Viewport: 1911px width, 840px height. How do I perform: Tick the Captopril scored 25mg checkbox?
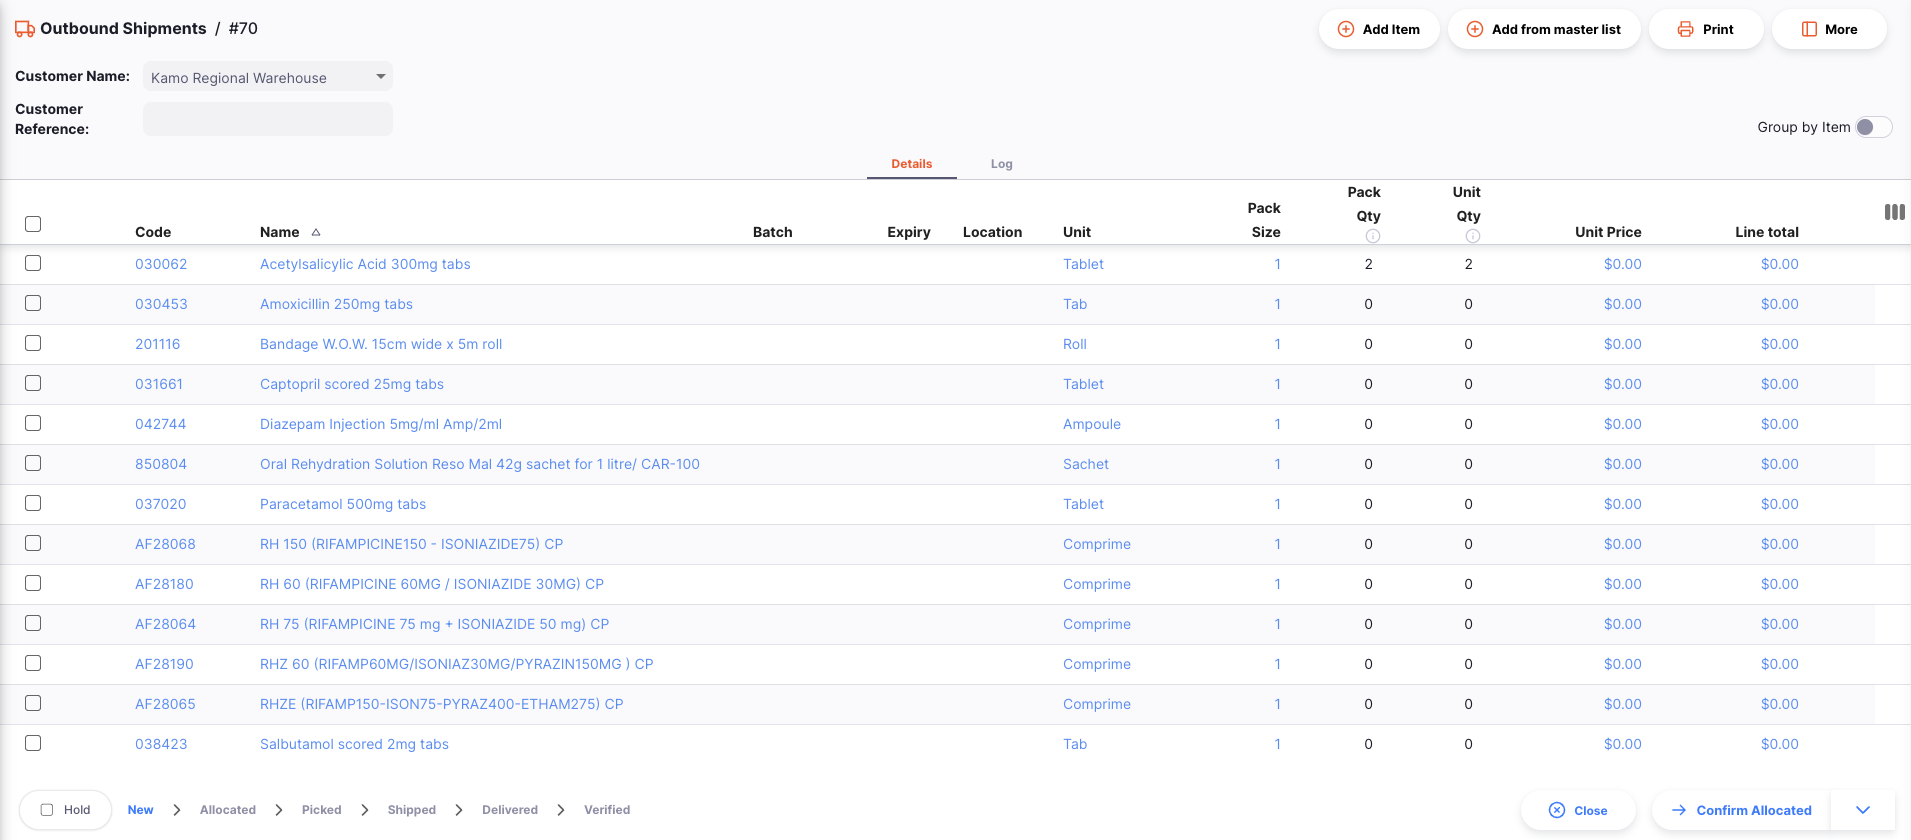tap(33, 383)
